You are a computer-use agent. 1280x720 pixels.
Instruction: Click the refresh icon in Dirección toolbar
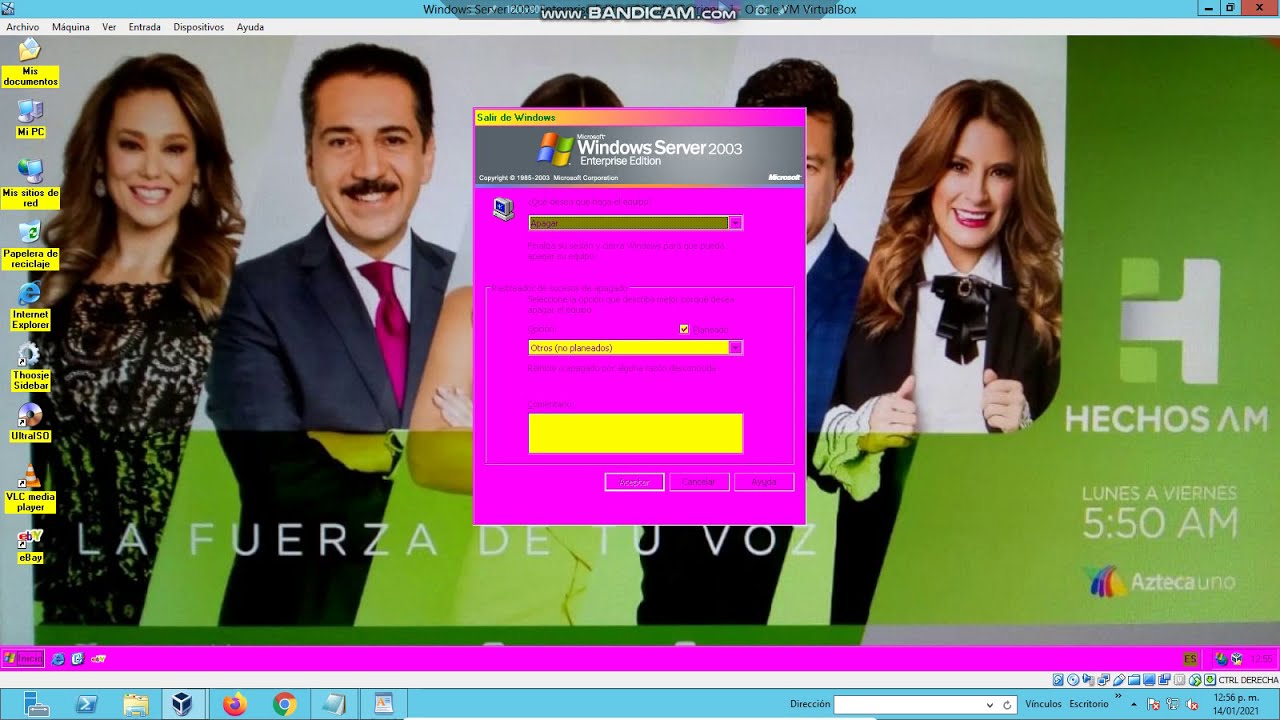pyautogui.click(x=1007, y=704)
